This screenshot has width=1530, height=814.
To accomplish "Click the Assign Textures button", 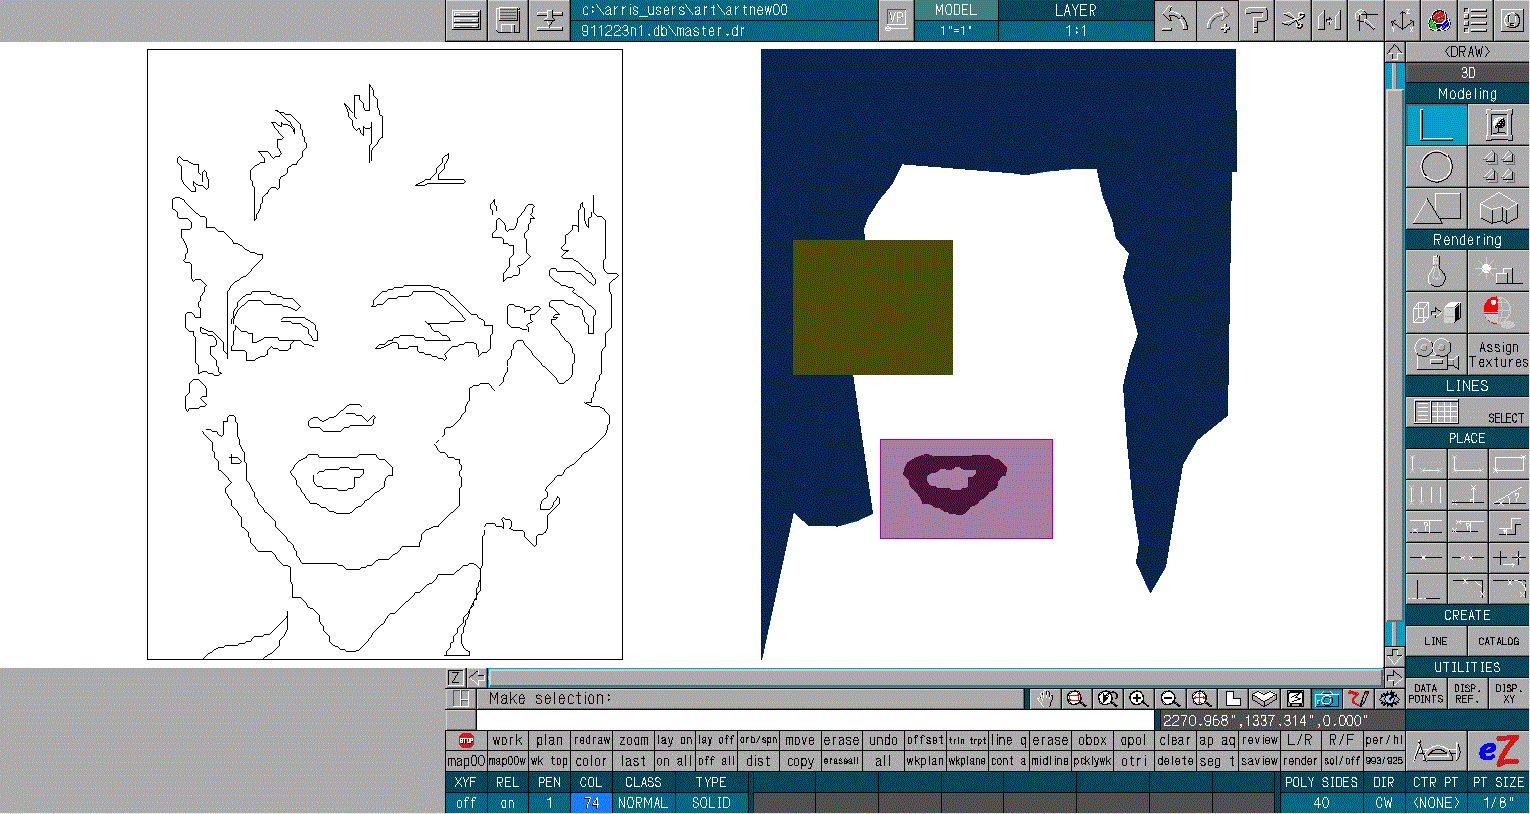I will click(1498, 354).
